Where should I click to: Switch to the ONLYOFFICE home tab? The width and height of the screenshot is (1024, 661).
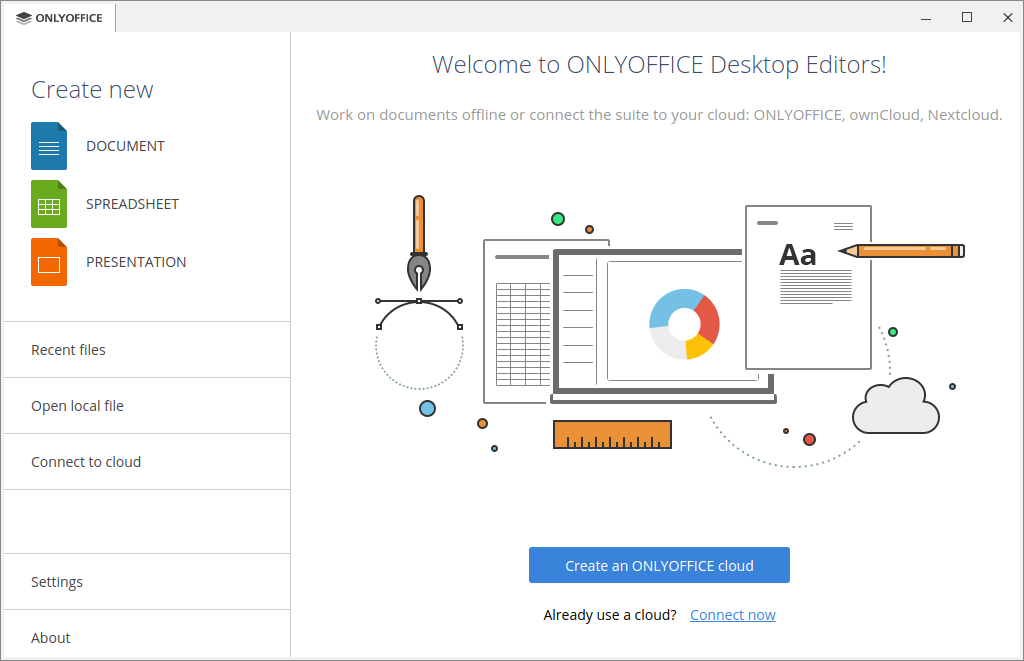(59, 18)
